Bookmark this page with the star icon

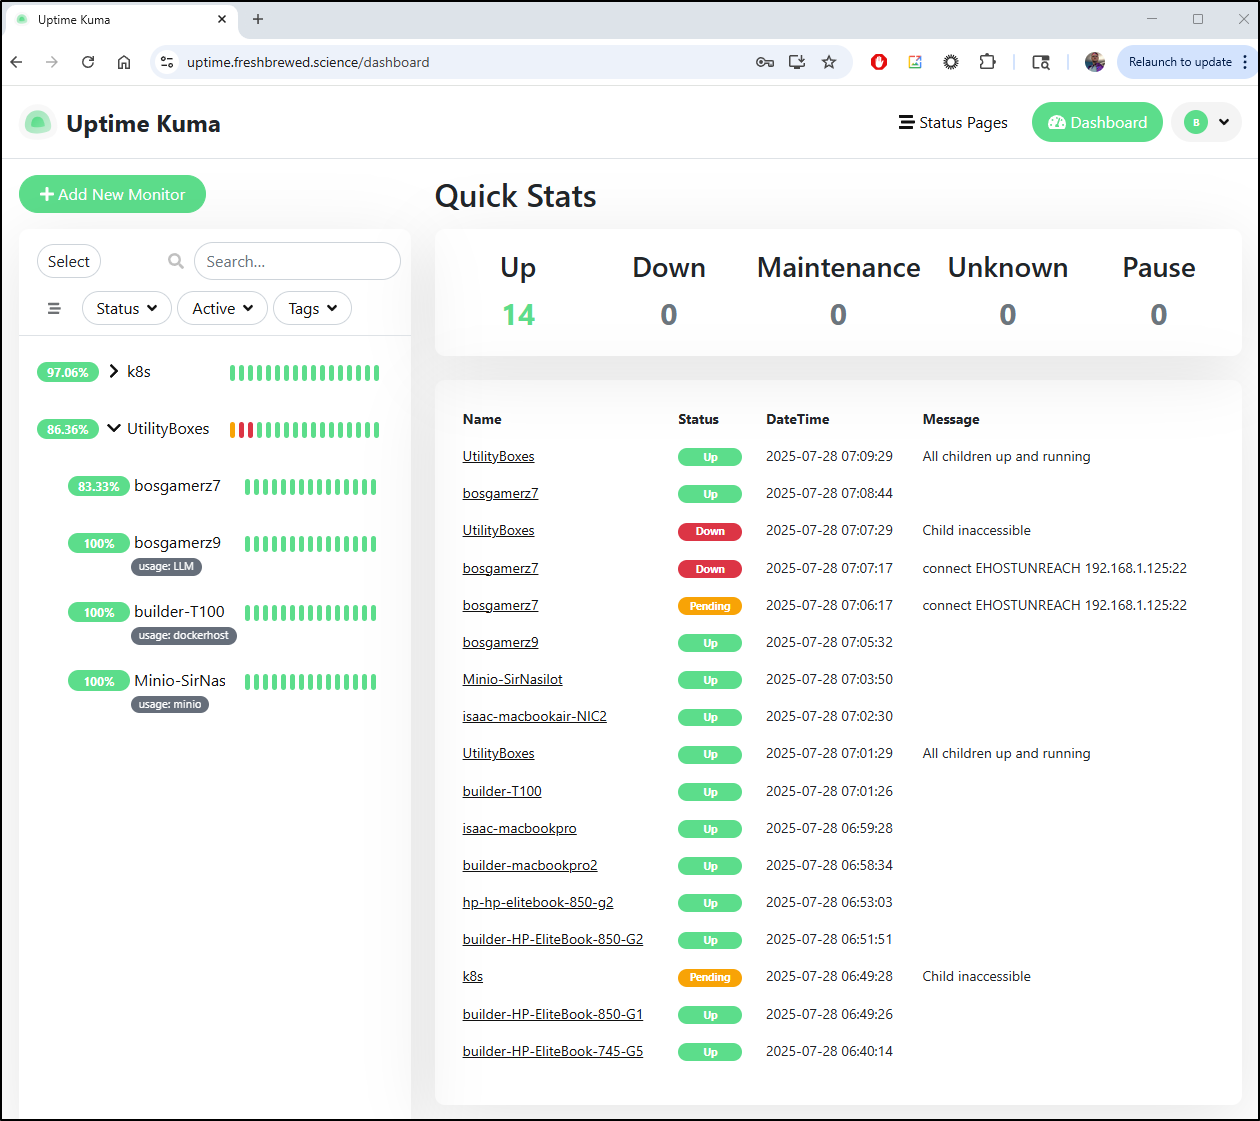click(x=829, y=62)
